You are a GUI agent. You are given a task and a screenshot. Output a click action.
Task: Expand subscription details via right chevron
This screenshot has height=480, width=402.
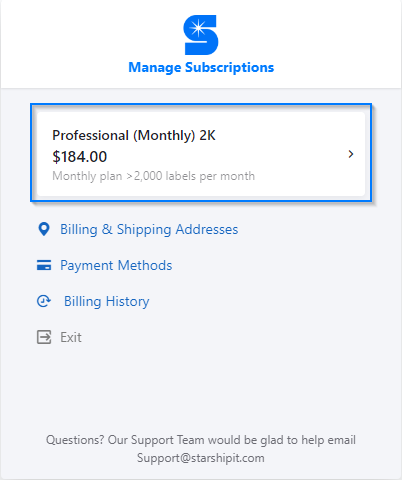351,154
